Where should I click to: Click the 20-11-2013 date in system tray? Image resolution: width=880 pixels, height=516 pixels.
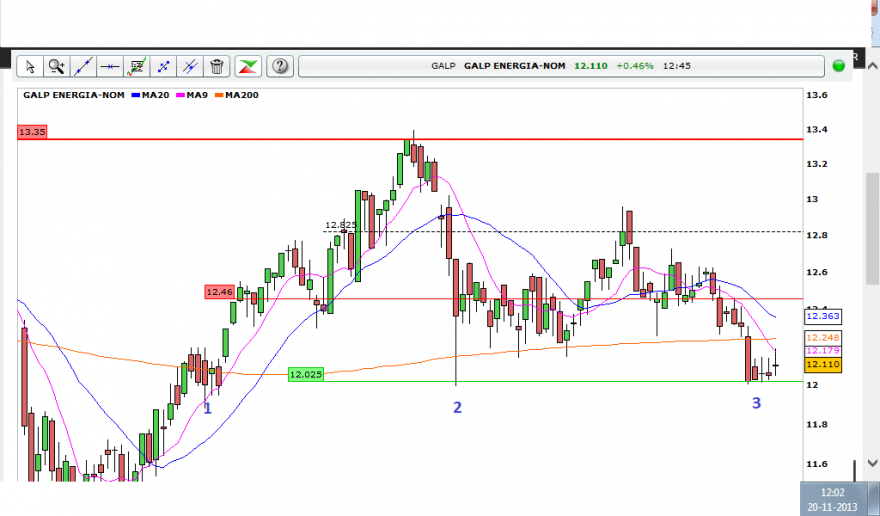pos(832,507)
